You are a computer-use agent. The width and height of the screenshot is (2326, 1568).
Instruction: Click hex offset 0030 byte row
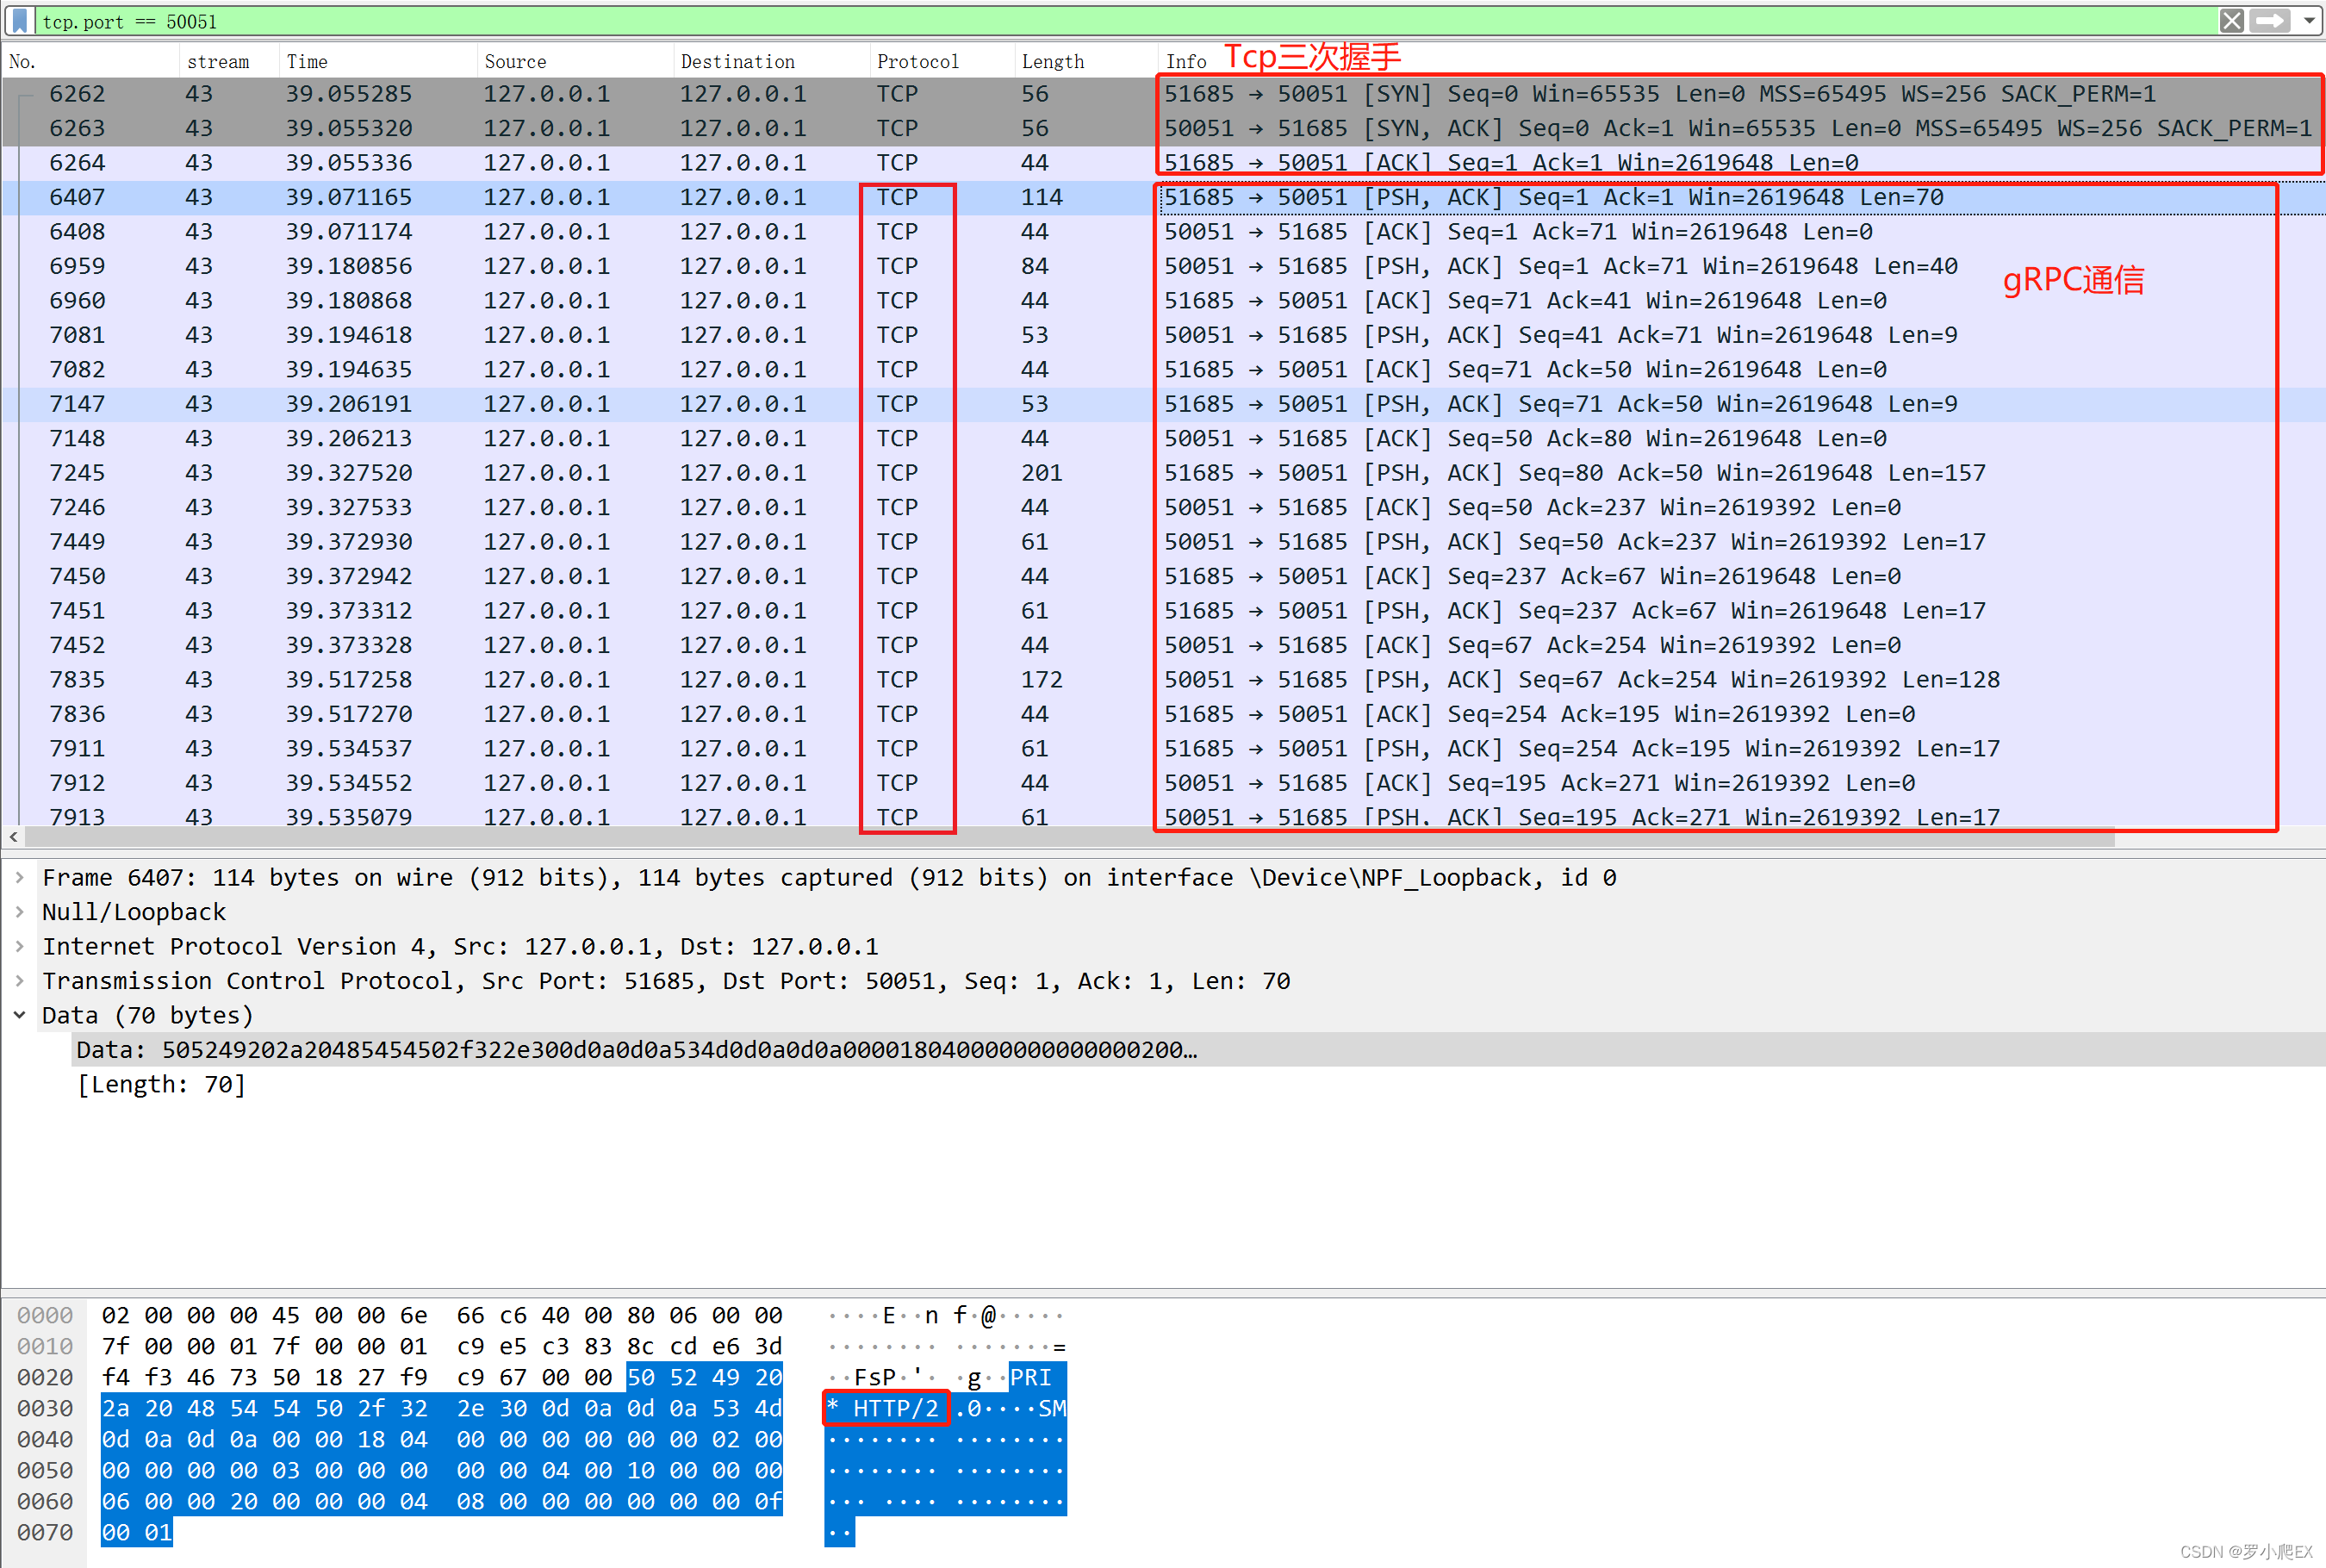(x=440, y=1409)
